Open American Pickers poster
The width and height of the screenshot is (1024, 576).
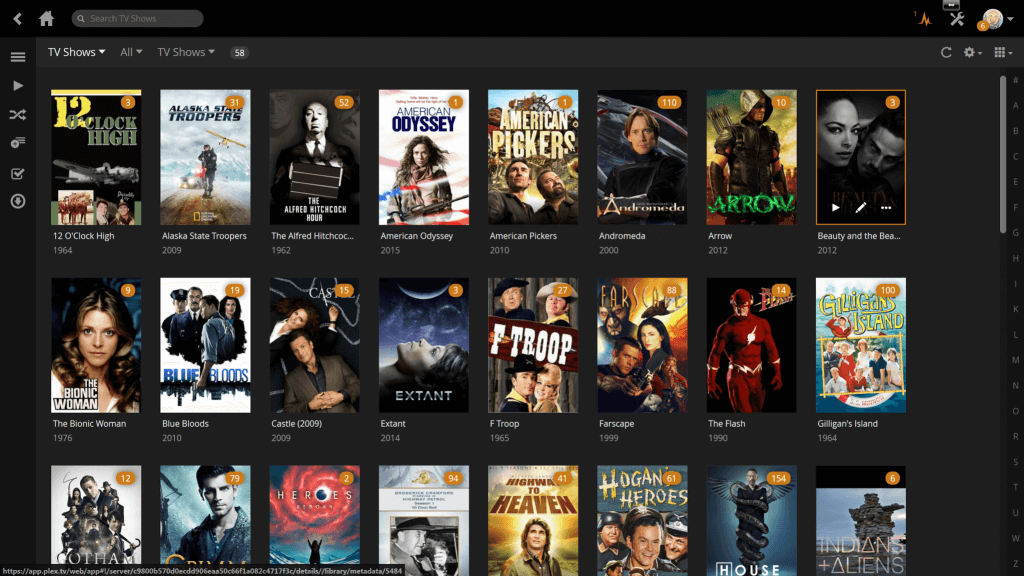pyautogui.click(x=533, y=157)
